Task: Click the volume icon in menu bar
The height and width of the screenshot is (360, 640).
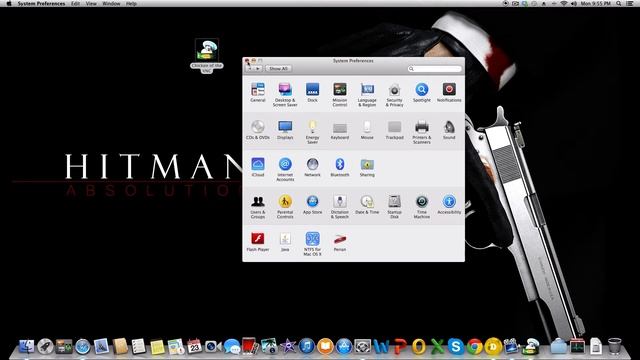Action: tap(574, 3)
